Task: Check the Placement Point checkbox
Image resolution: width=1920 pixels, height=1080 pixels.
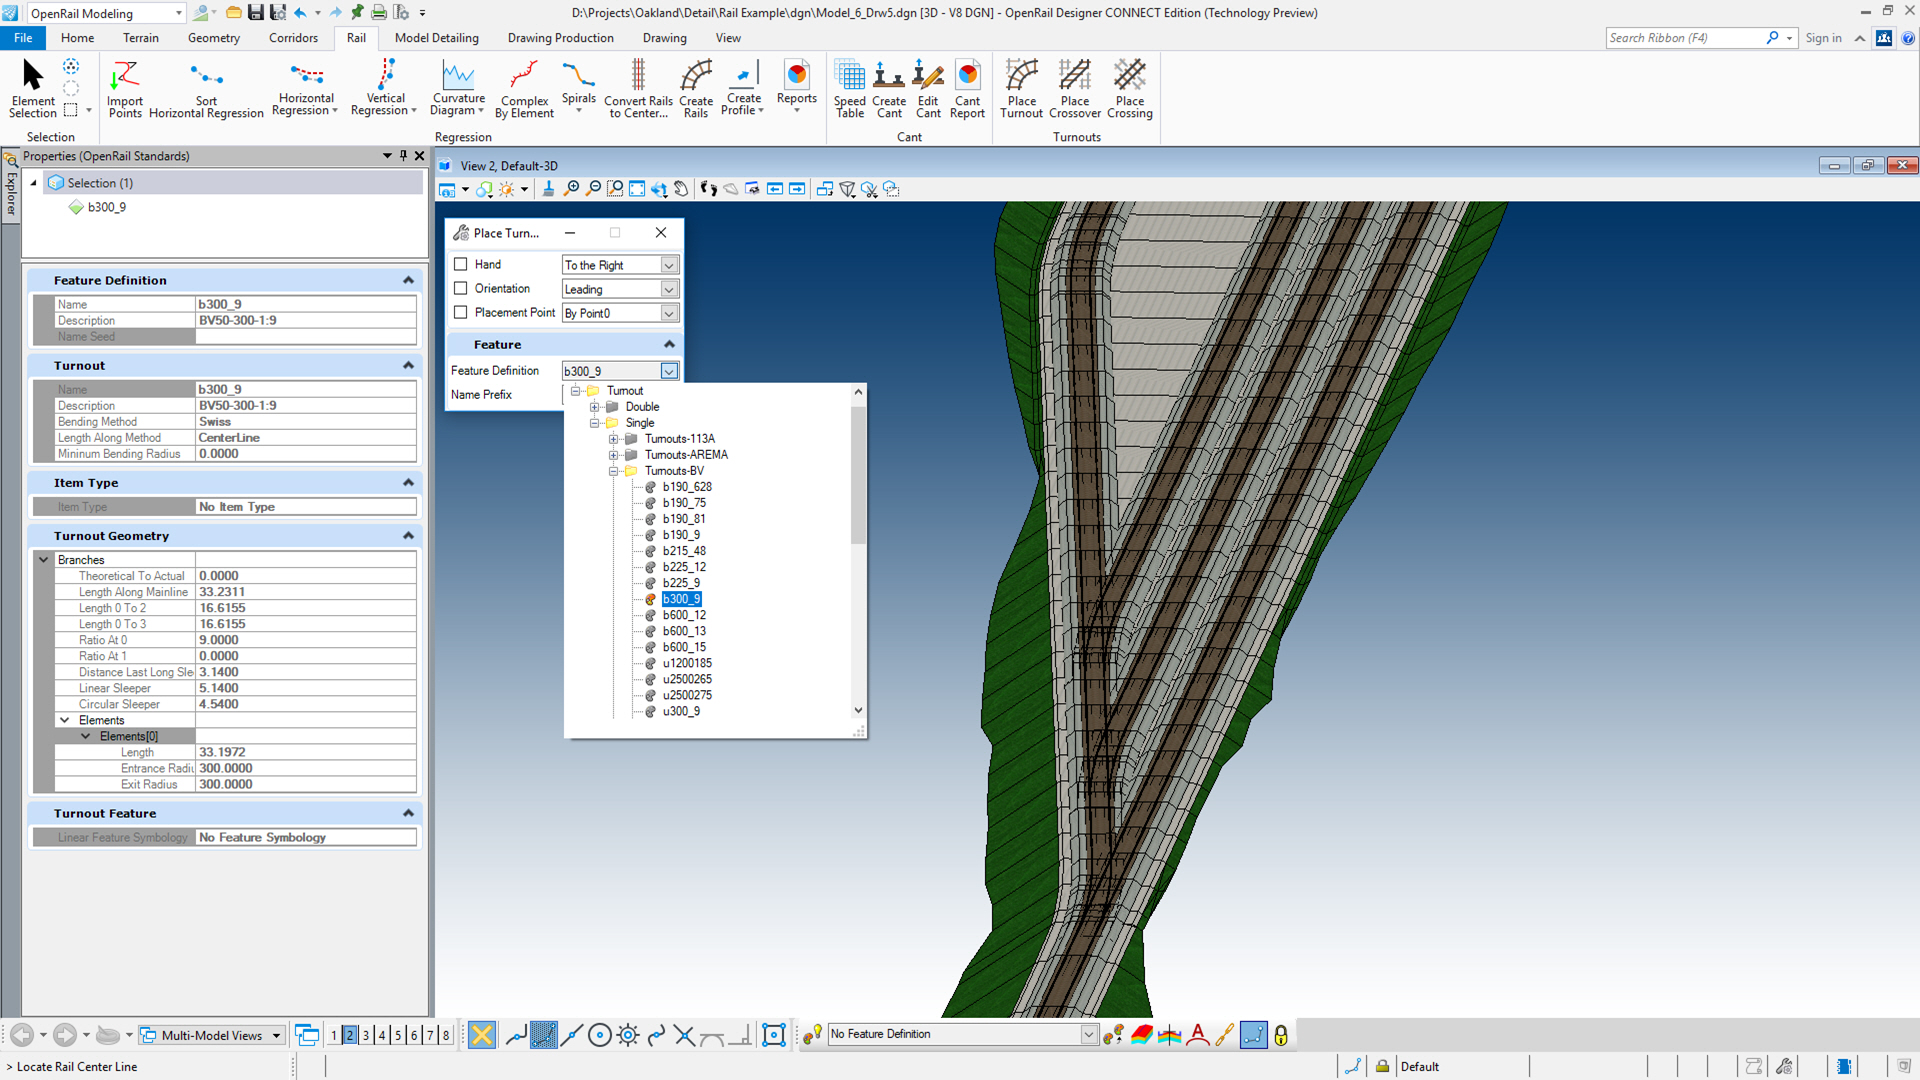Action: (x=461, y=312)
